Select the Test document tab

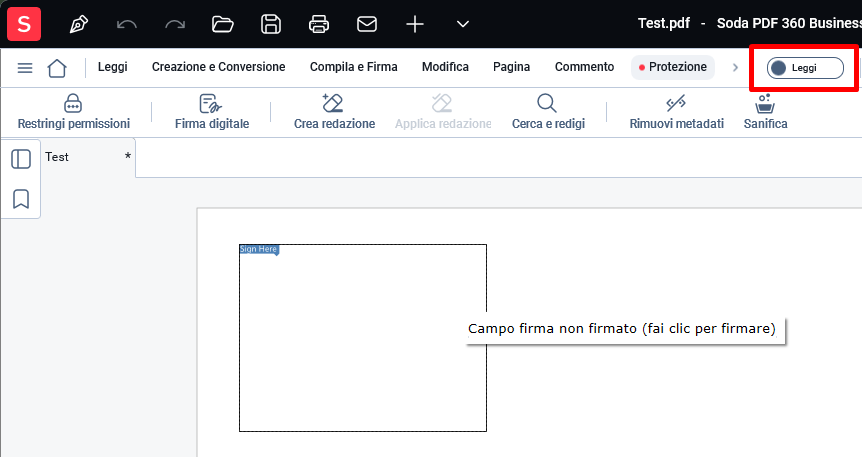coord(88,157)
